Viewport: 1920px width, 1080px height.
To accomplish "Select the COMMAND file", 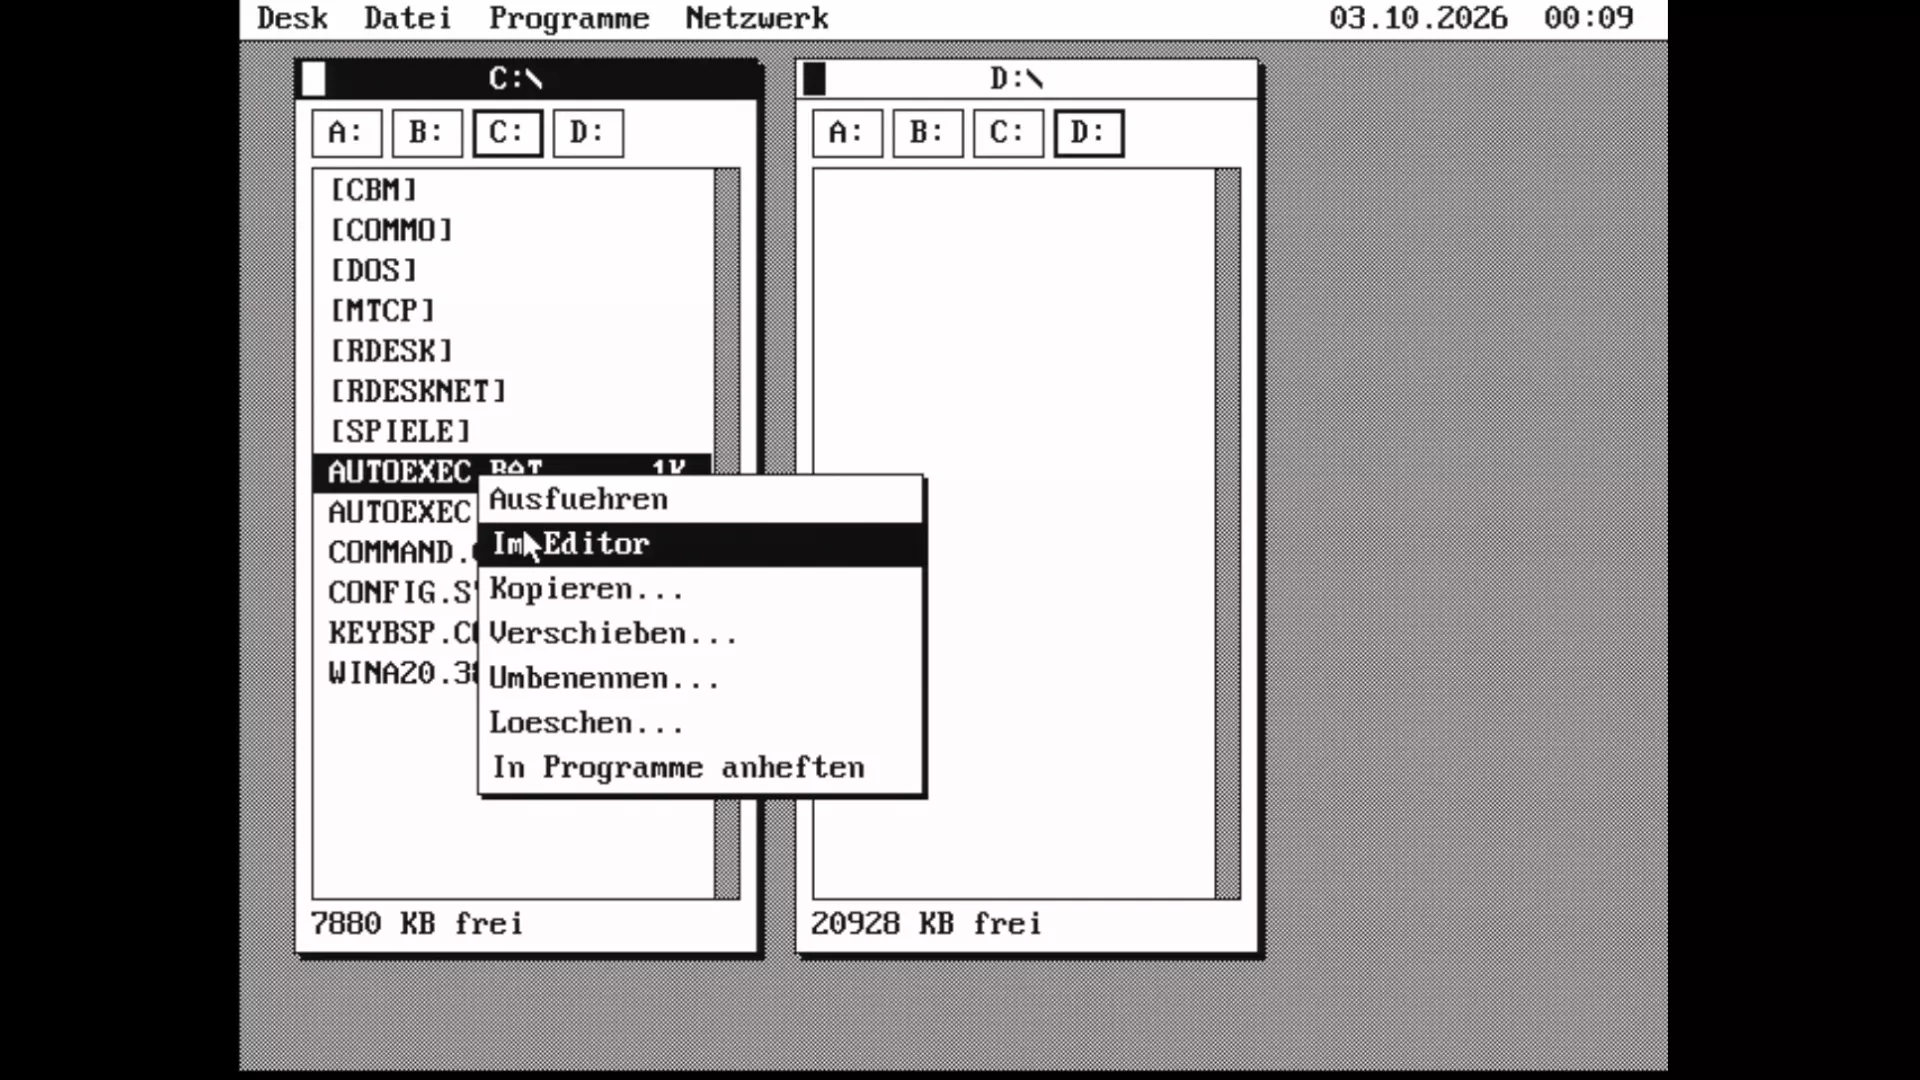I will tap(397, 552).
